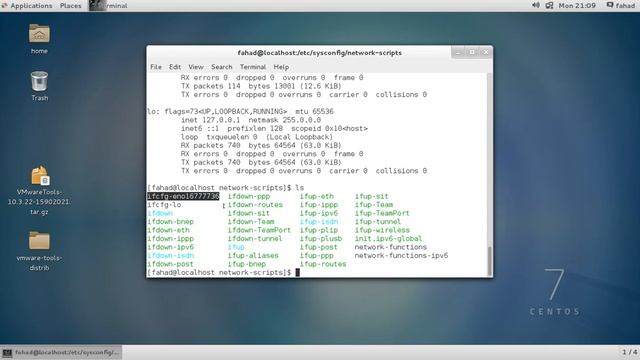The image size is (640, 360).
Task: Click the Terminal app menu in top panel
Action: coord(109,6)
